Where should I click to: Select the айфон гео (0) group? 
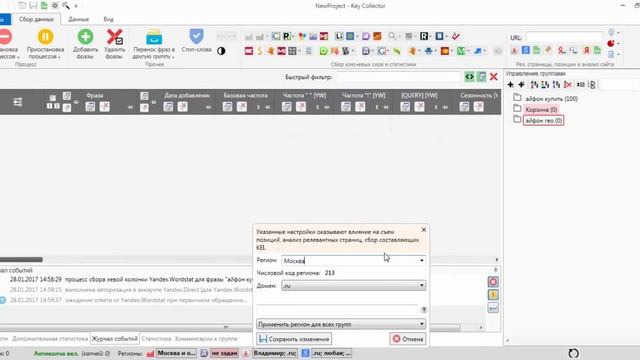tap(543, 120)
